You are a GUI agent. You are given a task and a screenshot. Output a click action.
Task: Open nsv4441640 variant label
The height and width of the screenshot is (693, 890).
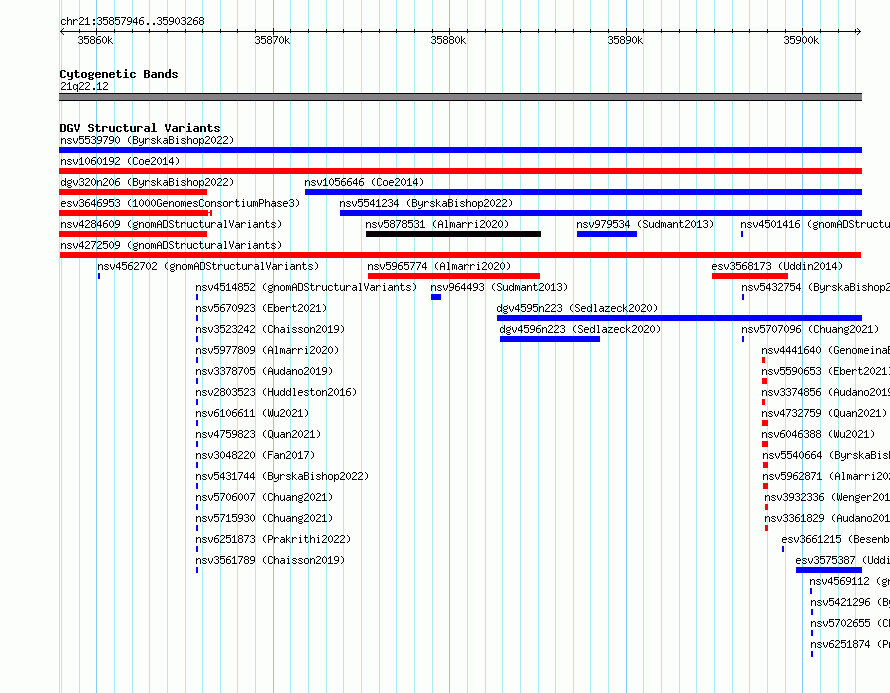point(826,350)
